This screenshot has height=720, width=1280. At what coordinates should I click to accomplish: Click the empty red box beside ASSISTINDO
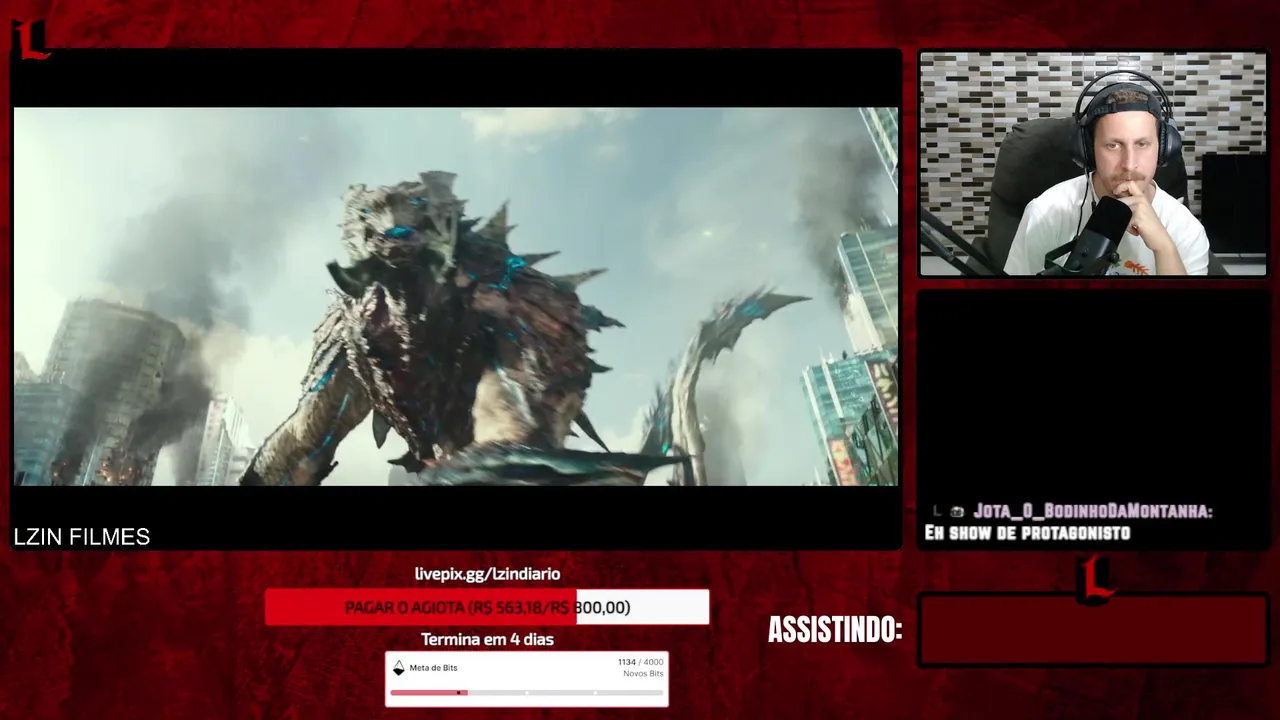(1093, 630)
